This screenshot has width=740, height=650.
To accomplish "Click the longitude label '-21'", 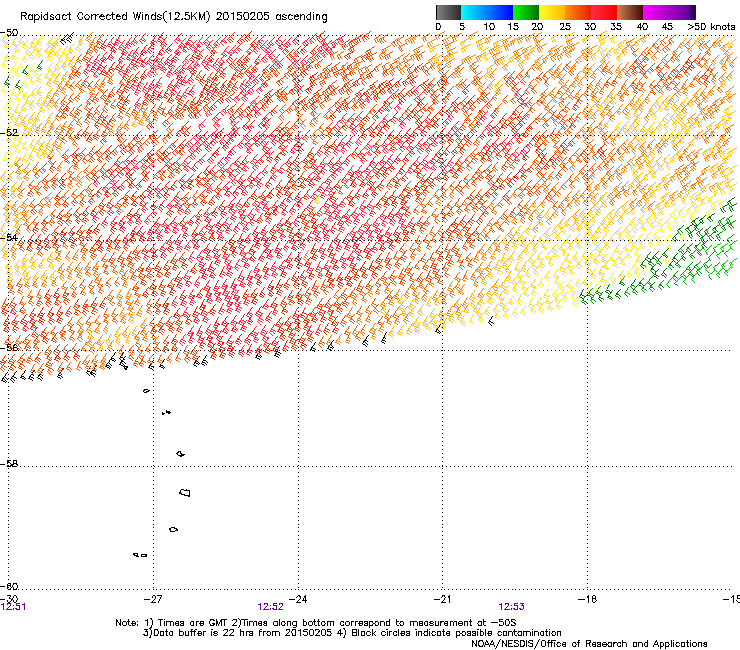I will (442, 599).
